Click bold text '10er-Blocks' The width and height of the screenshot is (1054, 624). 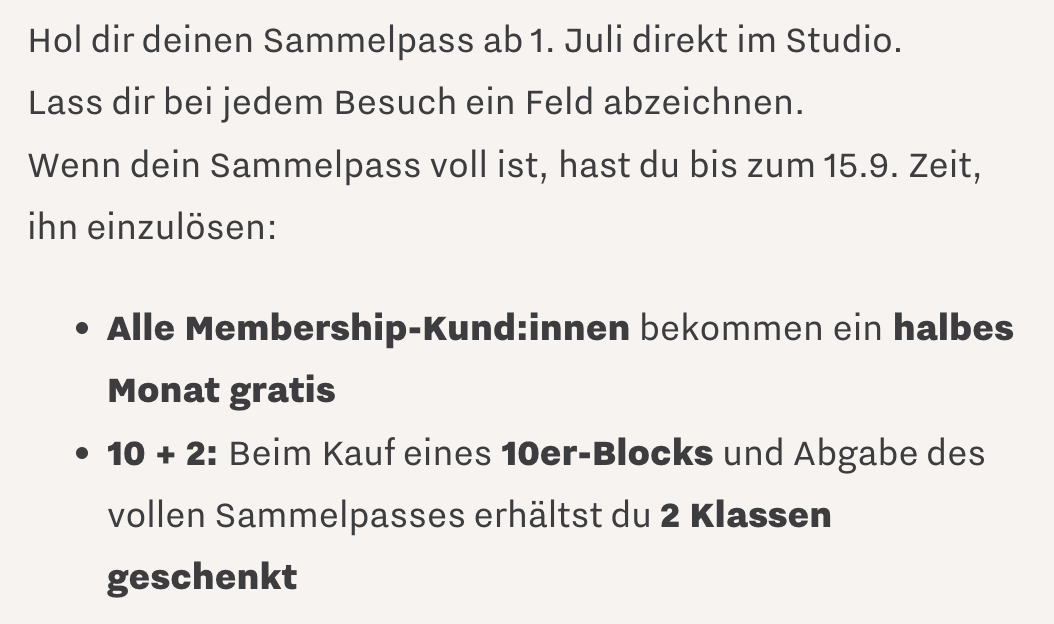pos(607,453)
